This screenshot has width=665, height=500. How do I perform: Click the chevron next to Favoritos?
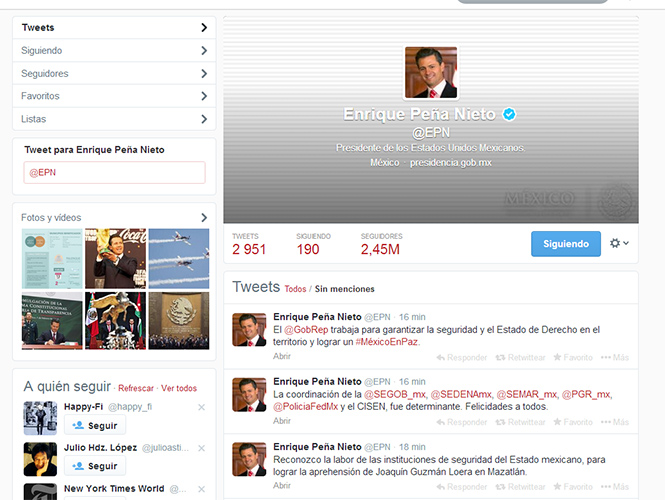(x=204, y=96)
